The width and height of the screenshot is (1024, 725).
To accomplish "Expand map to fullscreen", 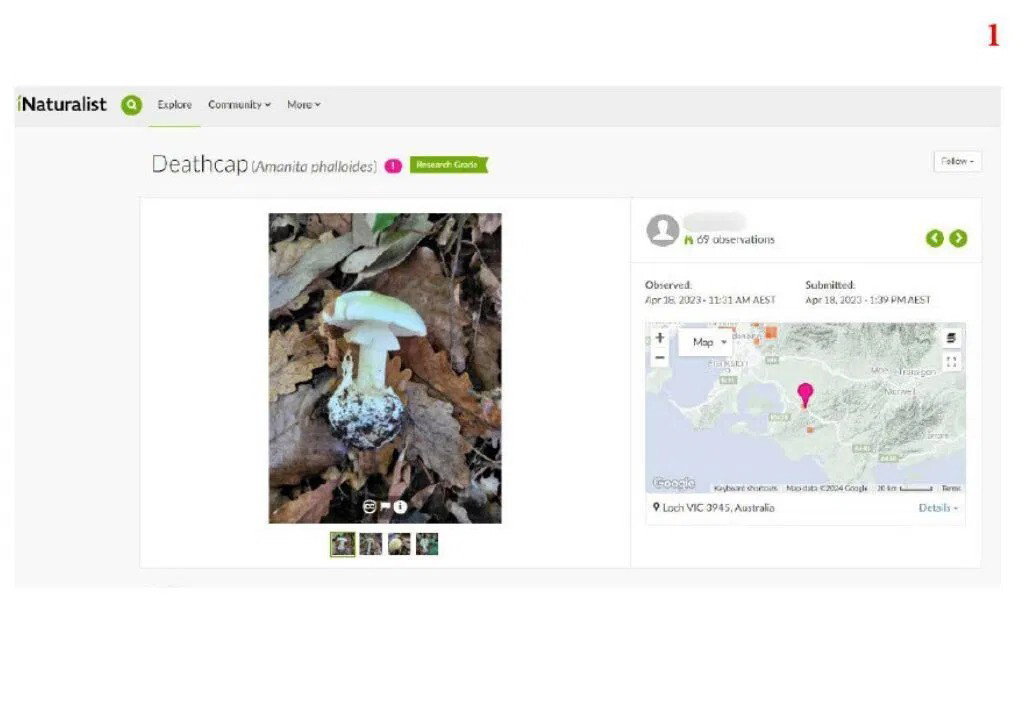I will [x=952, y=361].
